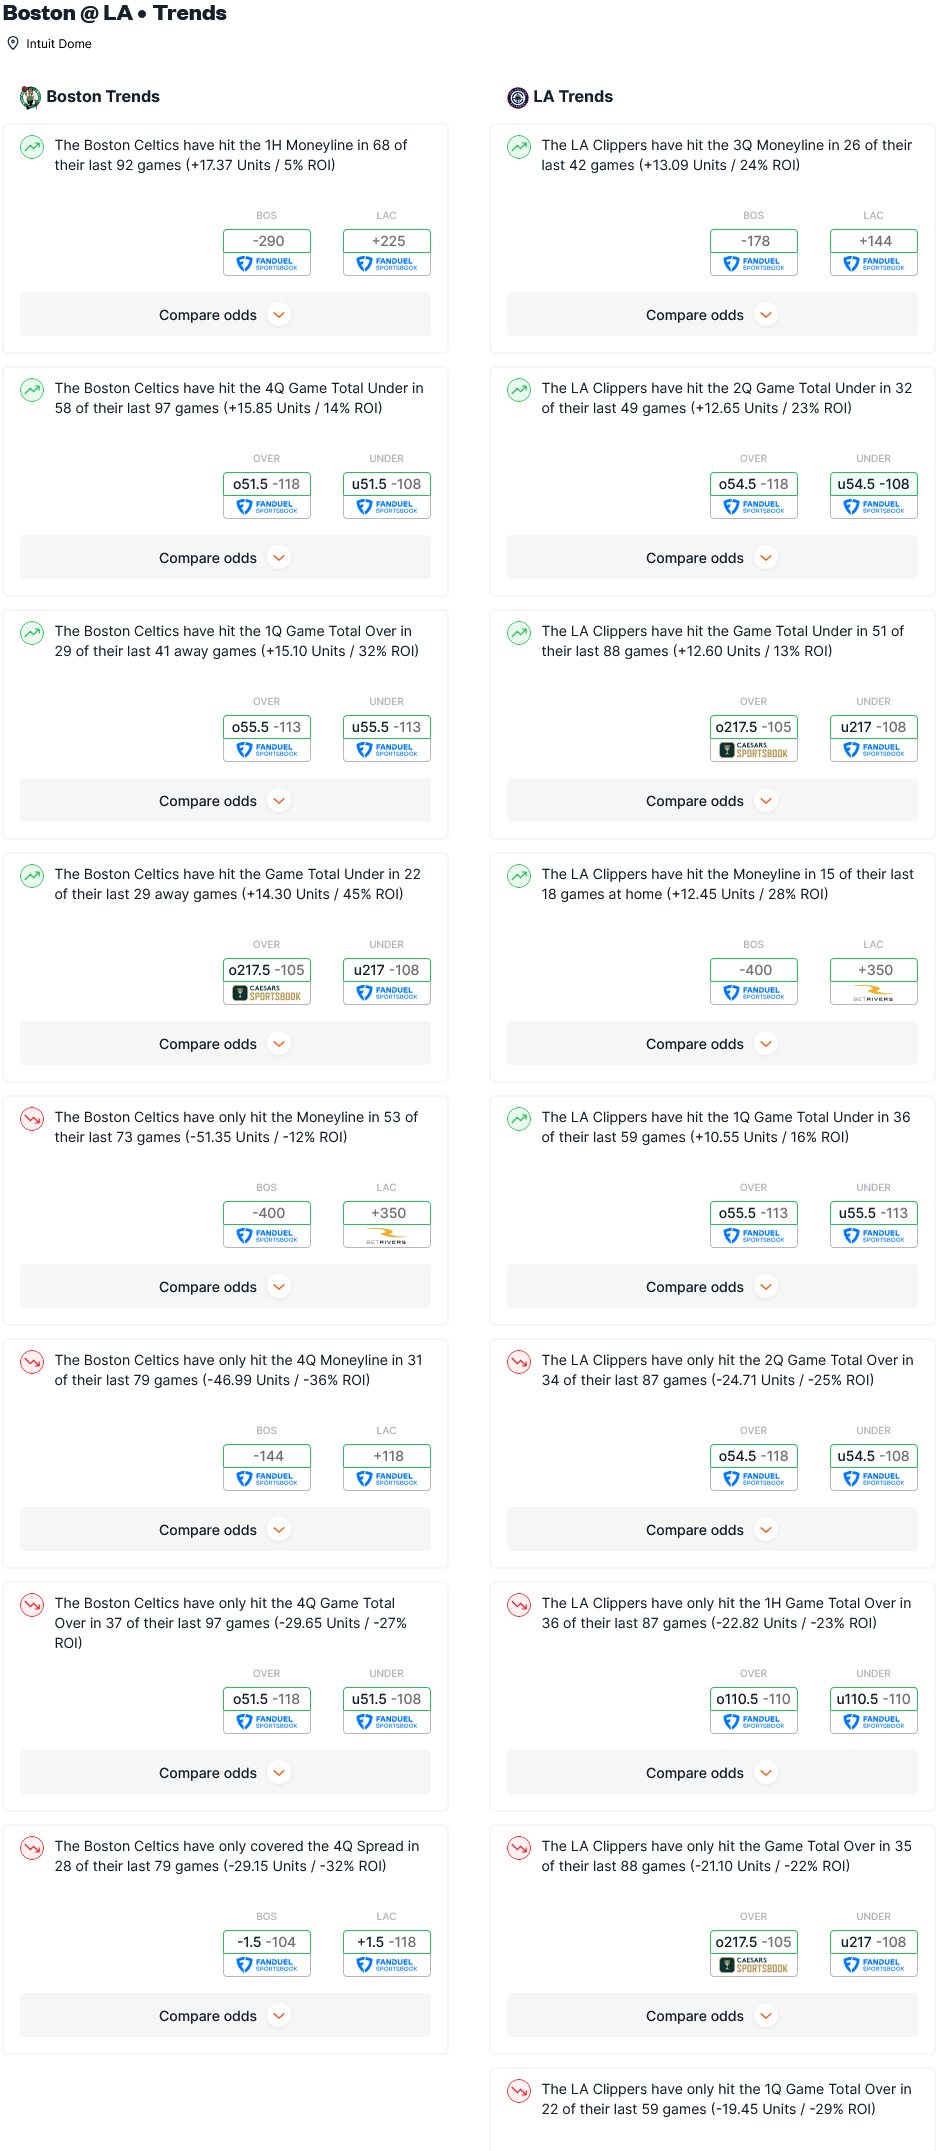Click green trend icon for Clippers 3Q Moneyline
The height and width of the screenshot is (2151, 939).
pyautogui.click(x=519, y=147)
